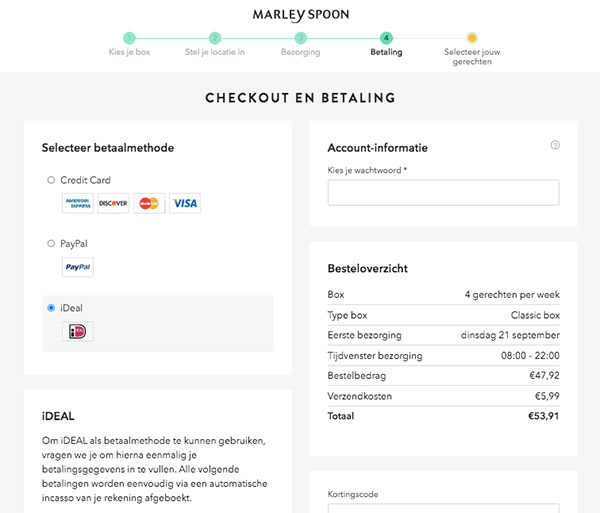The image size is (600, 513).
Task: Select Credit Card payment method
Action: click(x=51, y=180)
